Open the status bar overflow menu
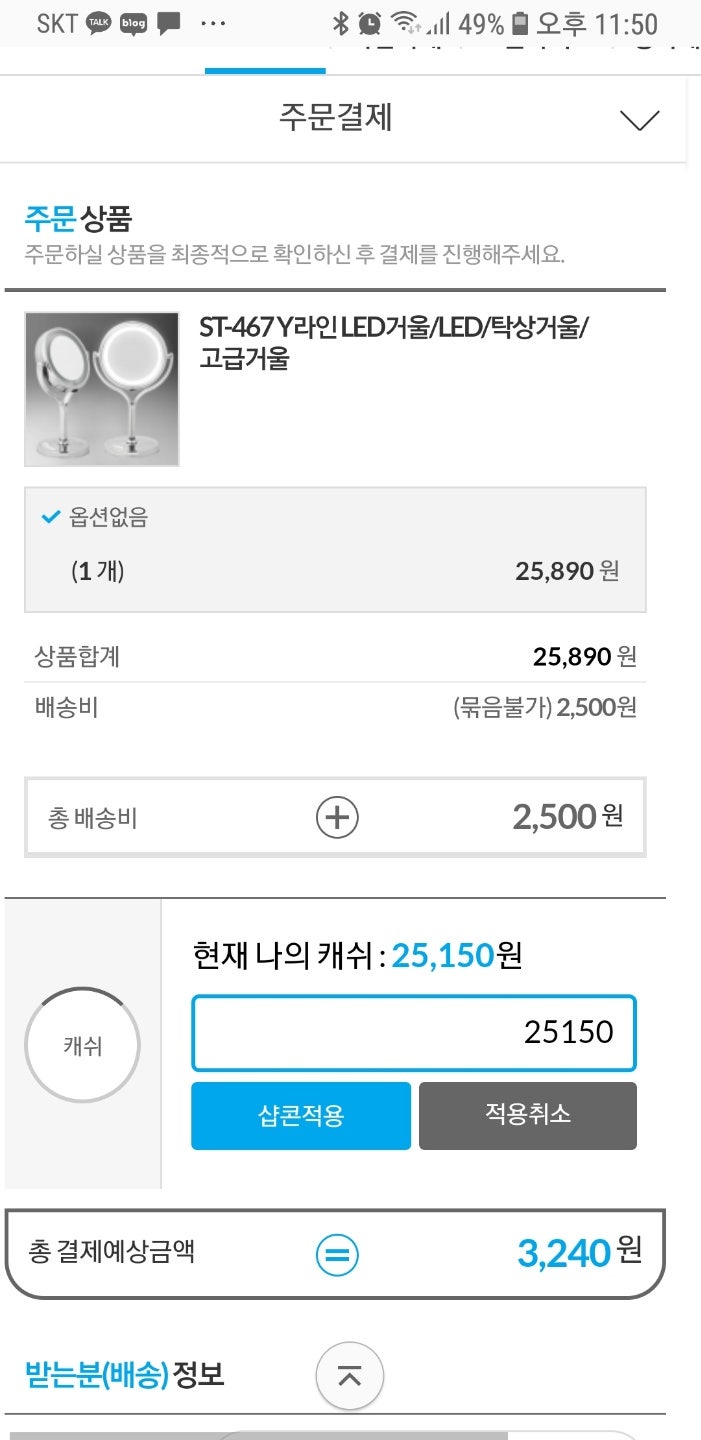The height and width of the screenshot is (1440, 701). [x=212, y=22]
